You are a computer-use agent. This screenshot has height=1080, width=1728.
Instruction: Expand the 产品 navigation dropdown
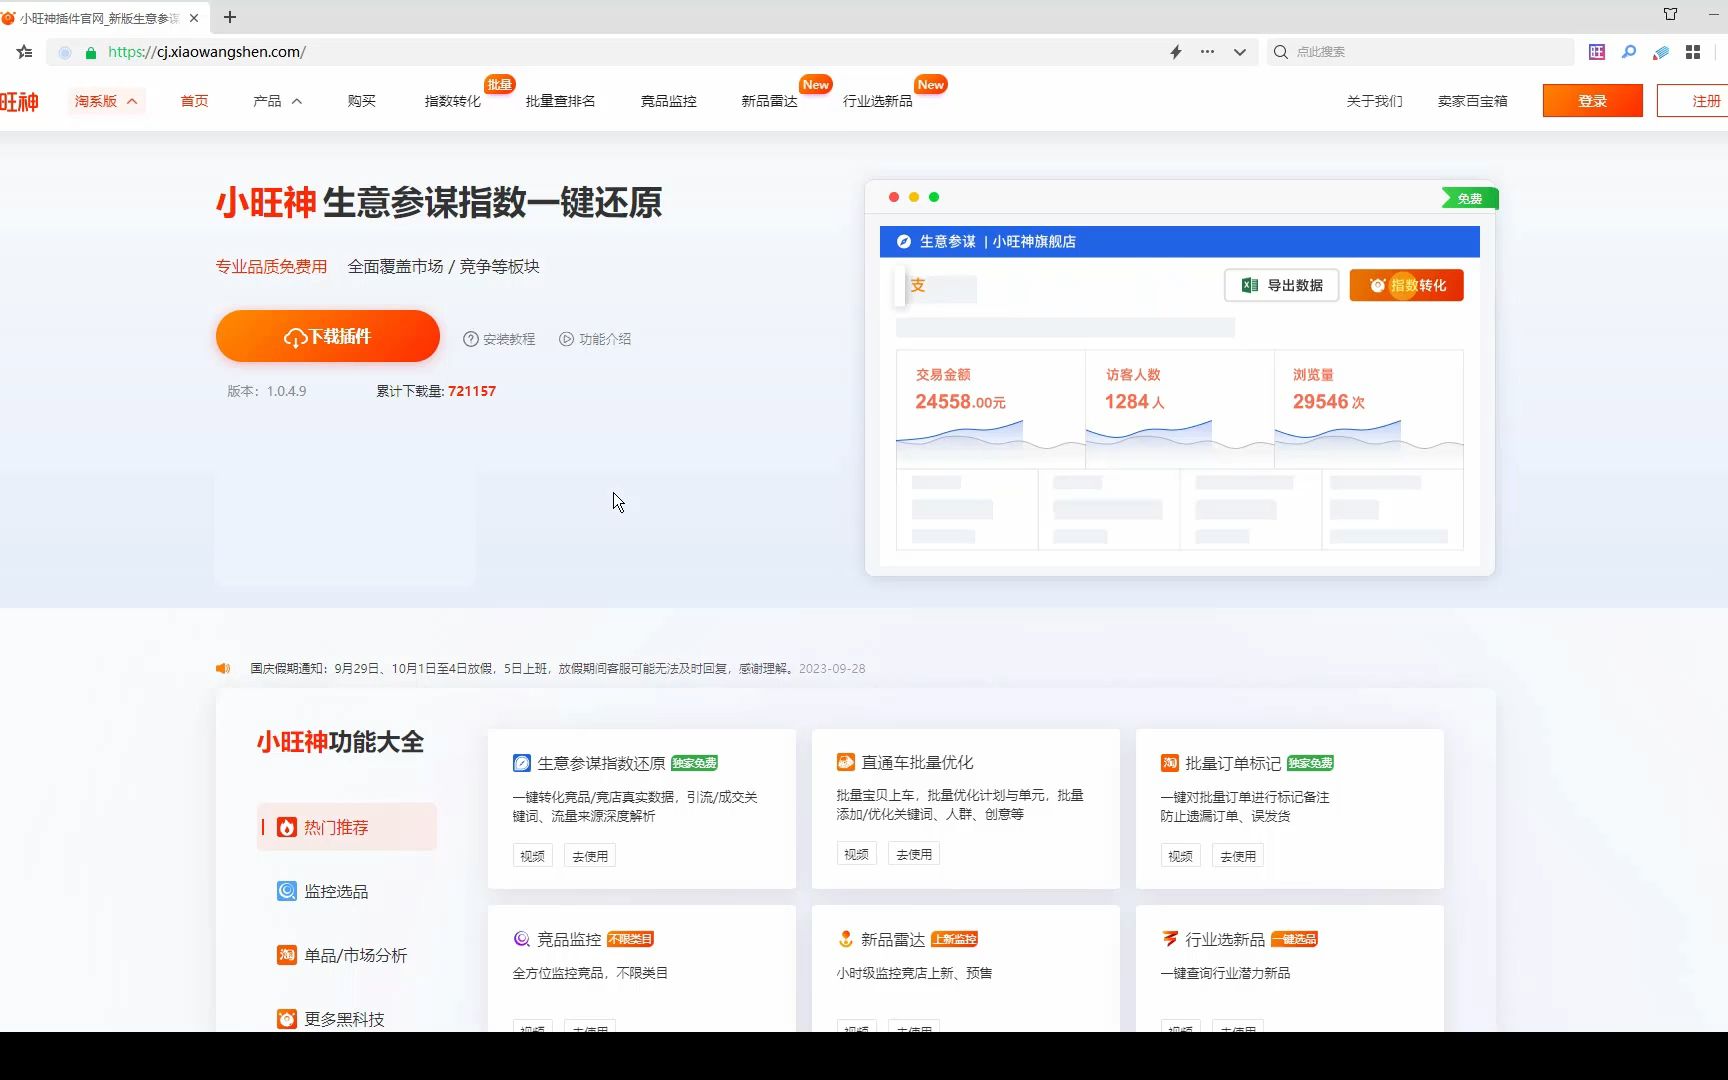[277, 101]
